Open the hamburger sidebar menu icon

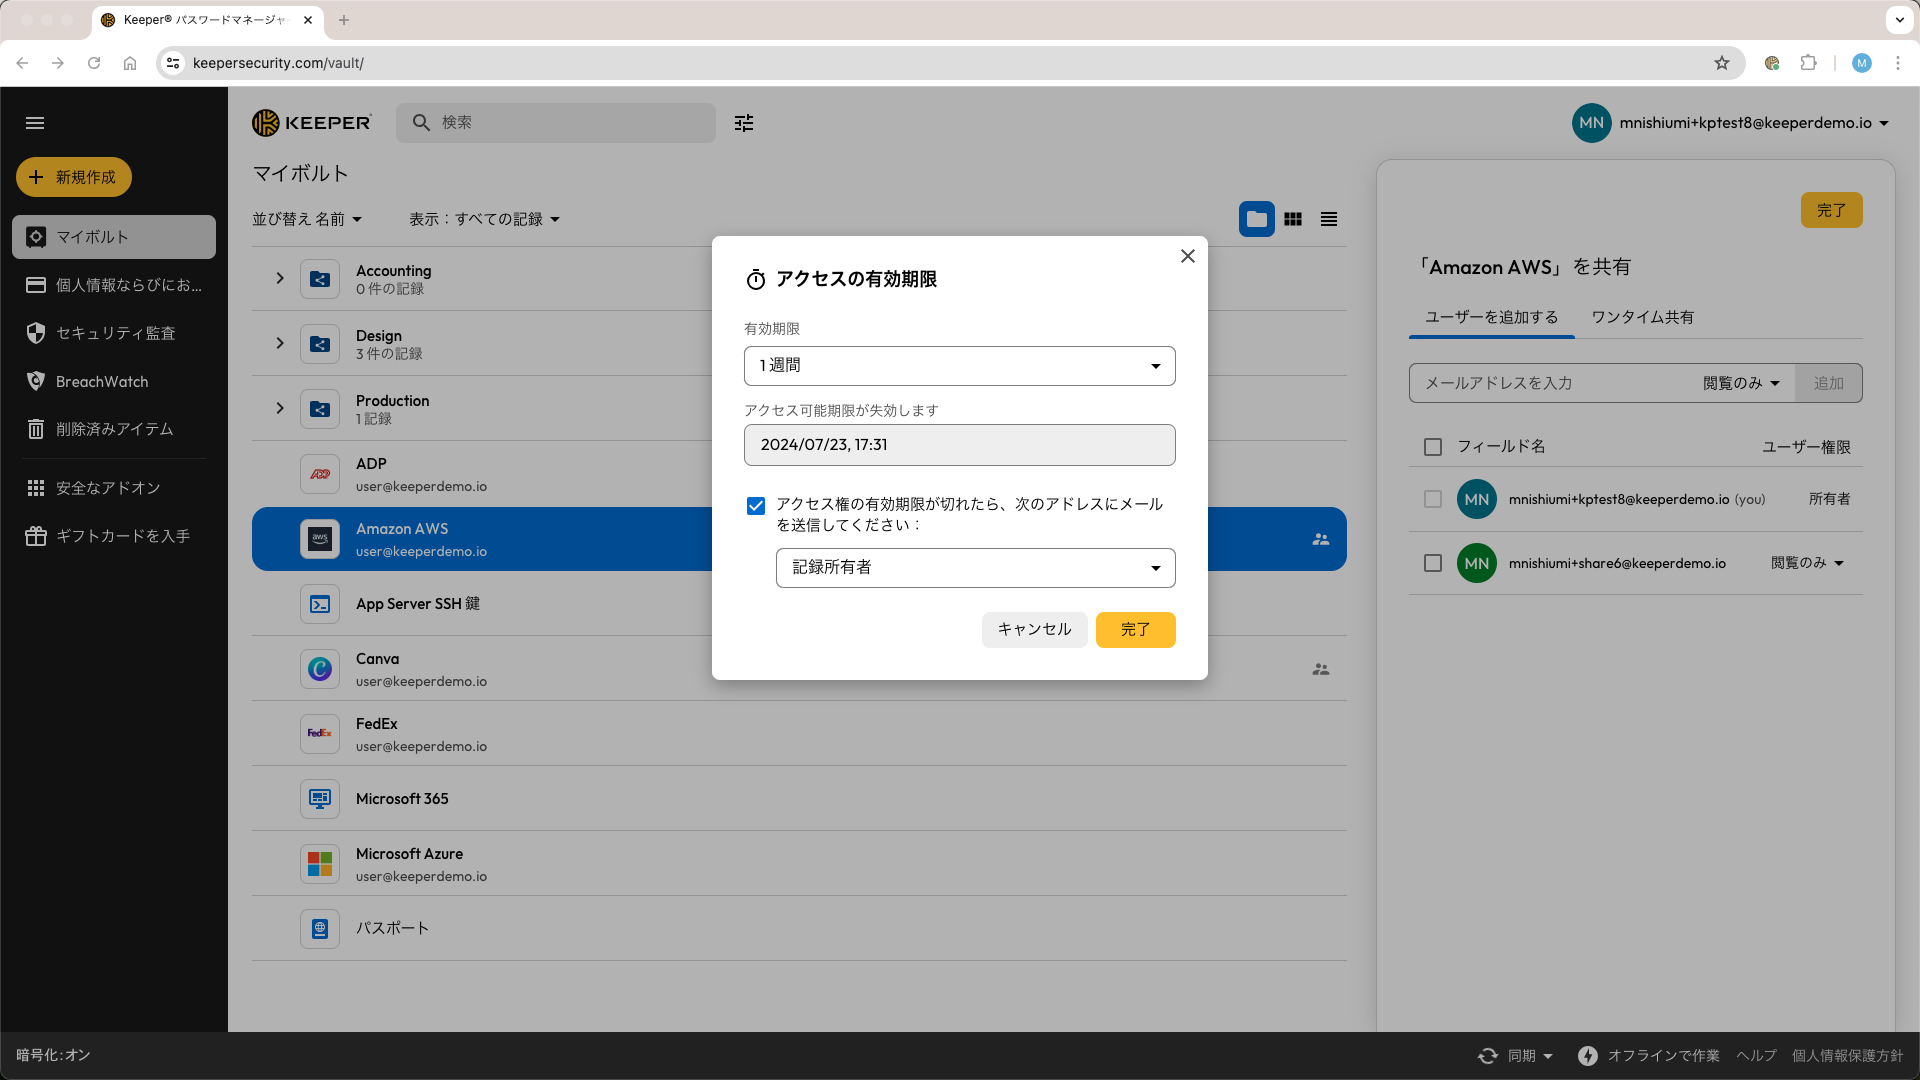click(35, 123)
